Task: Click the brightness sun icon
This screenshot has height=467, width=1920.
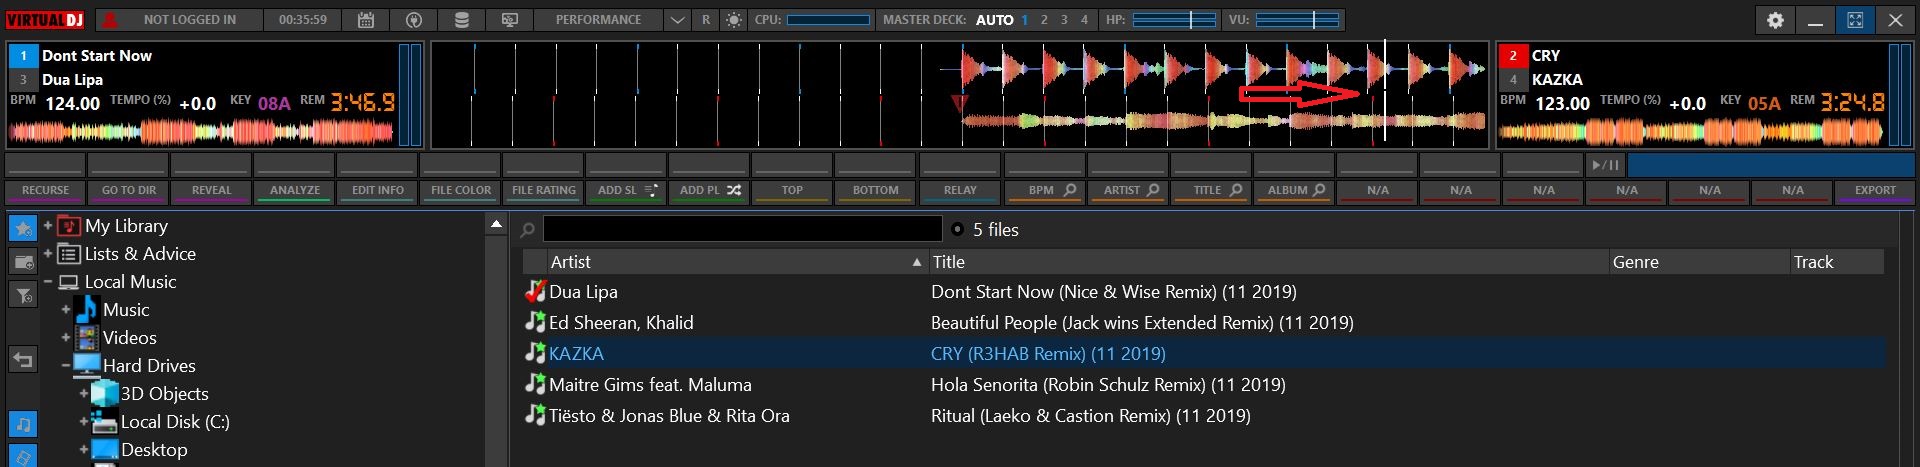Action: tap(734, 20)
